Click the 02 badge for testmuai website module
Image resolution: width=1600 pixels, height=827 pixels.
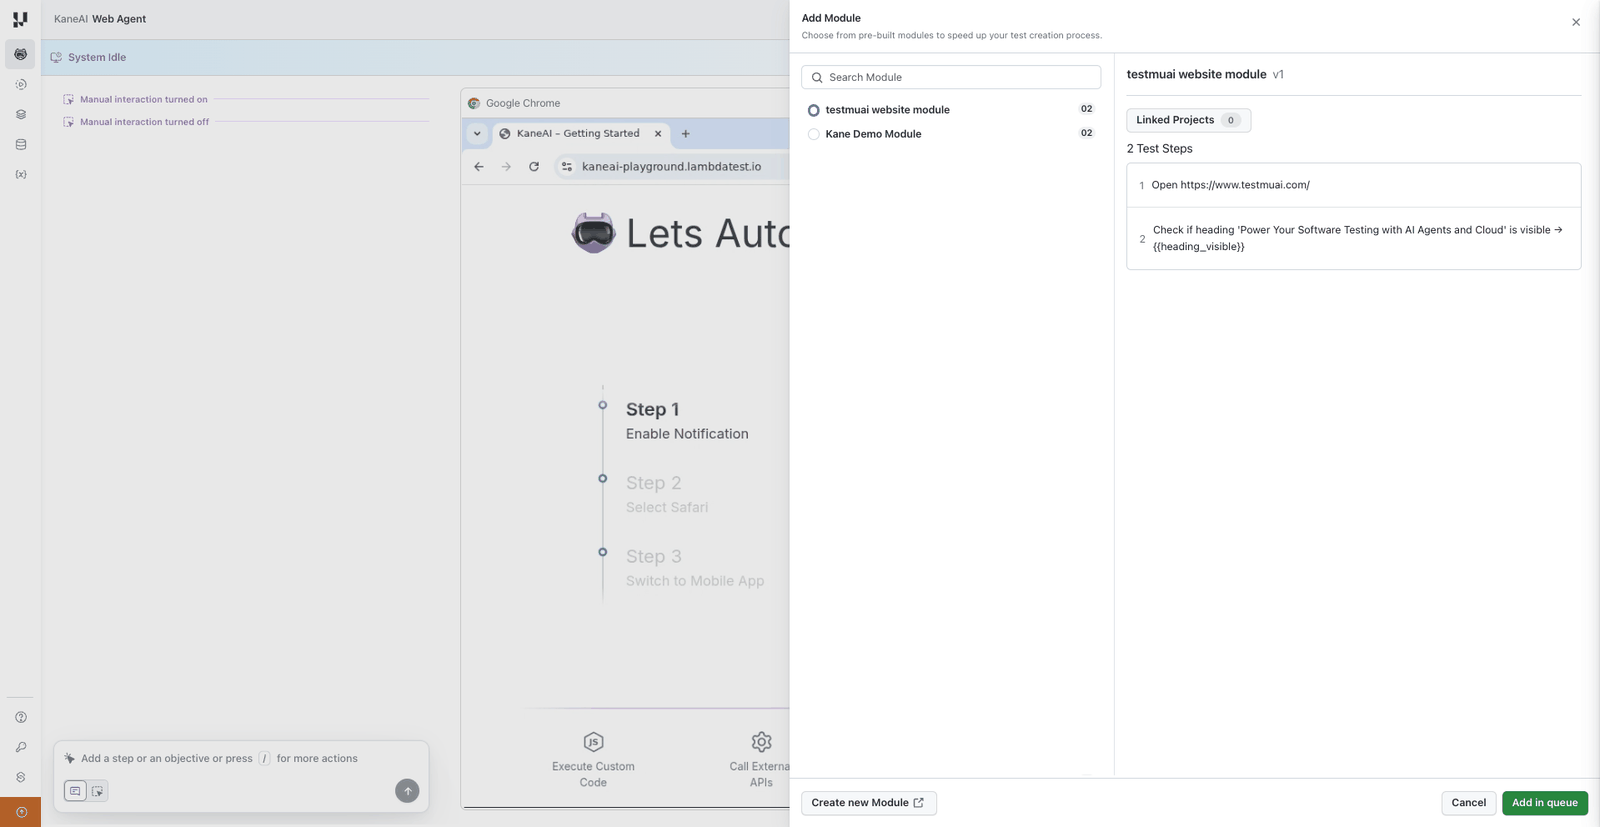1086,109
